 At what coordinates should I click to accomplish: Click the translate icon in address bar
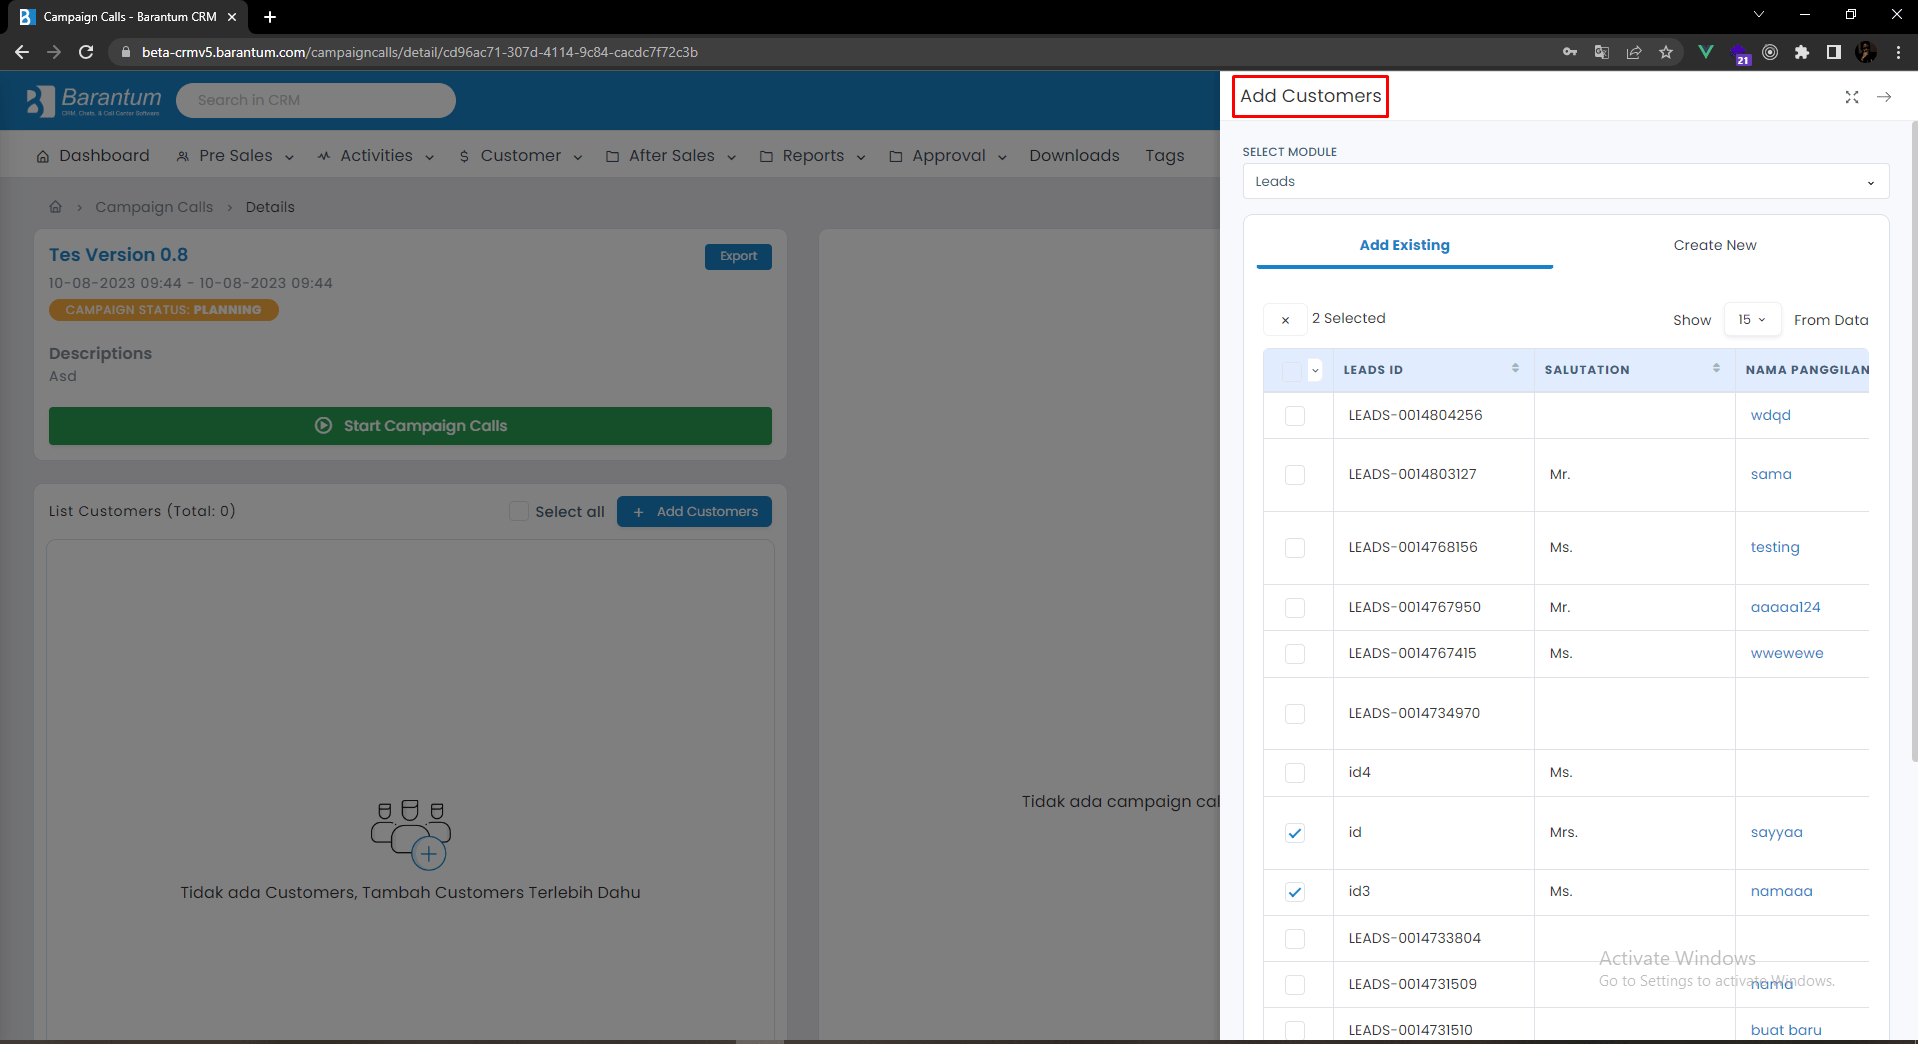pos(1602,52)
